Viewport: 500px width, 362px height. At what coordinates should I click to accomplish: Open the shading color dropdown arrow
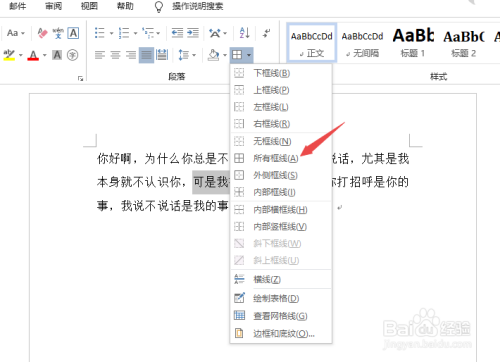click(225, 55)
